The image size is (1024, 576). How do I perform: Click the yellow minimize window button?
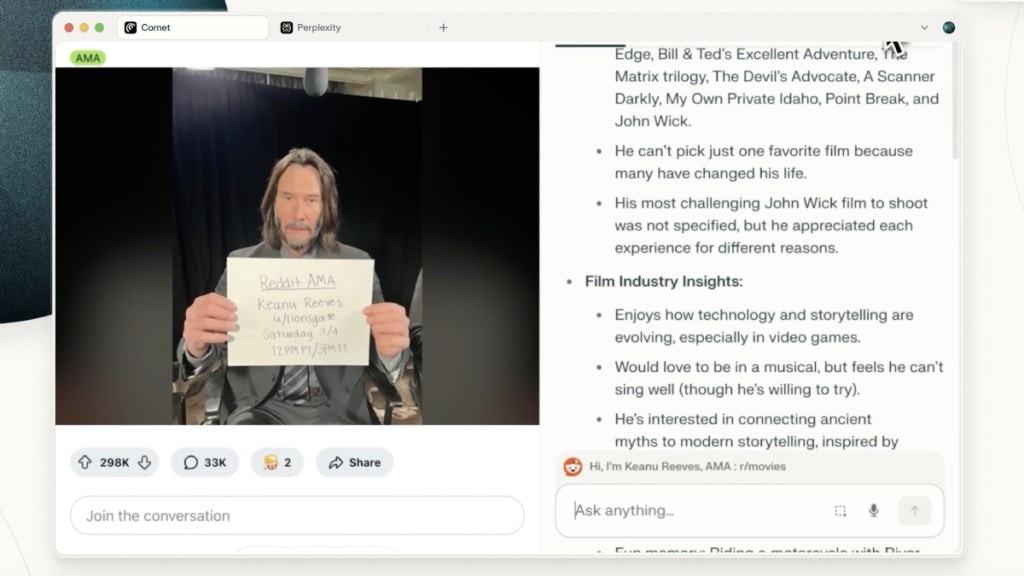[x=84, y=28]
